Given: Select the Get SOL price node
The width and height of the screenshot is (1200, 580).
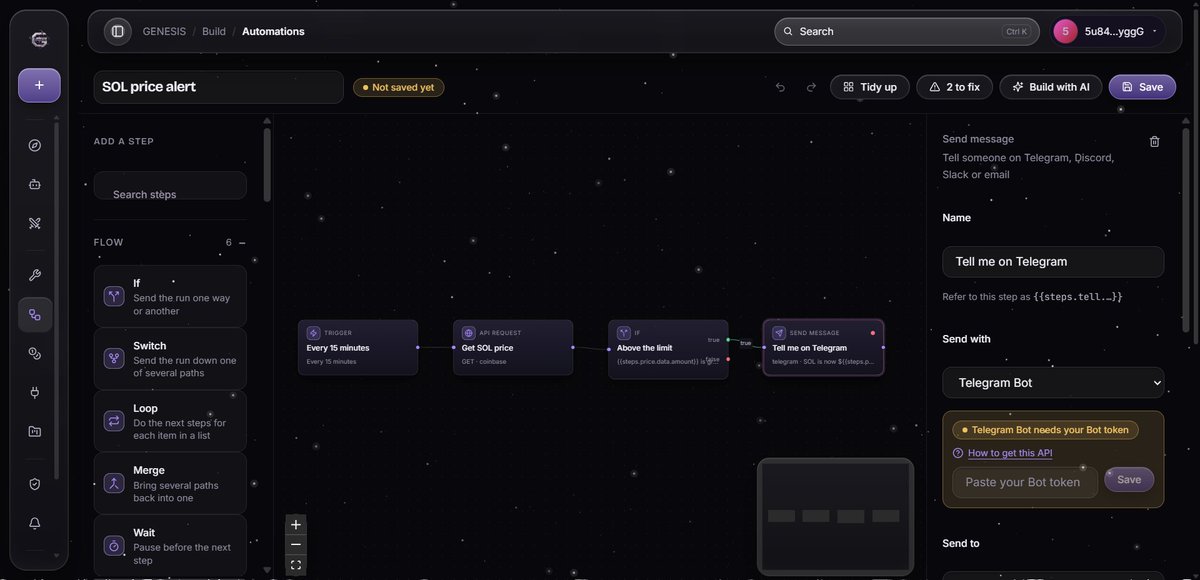Looking at the screenshot, I should pos(513,347).
